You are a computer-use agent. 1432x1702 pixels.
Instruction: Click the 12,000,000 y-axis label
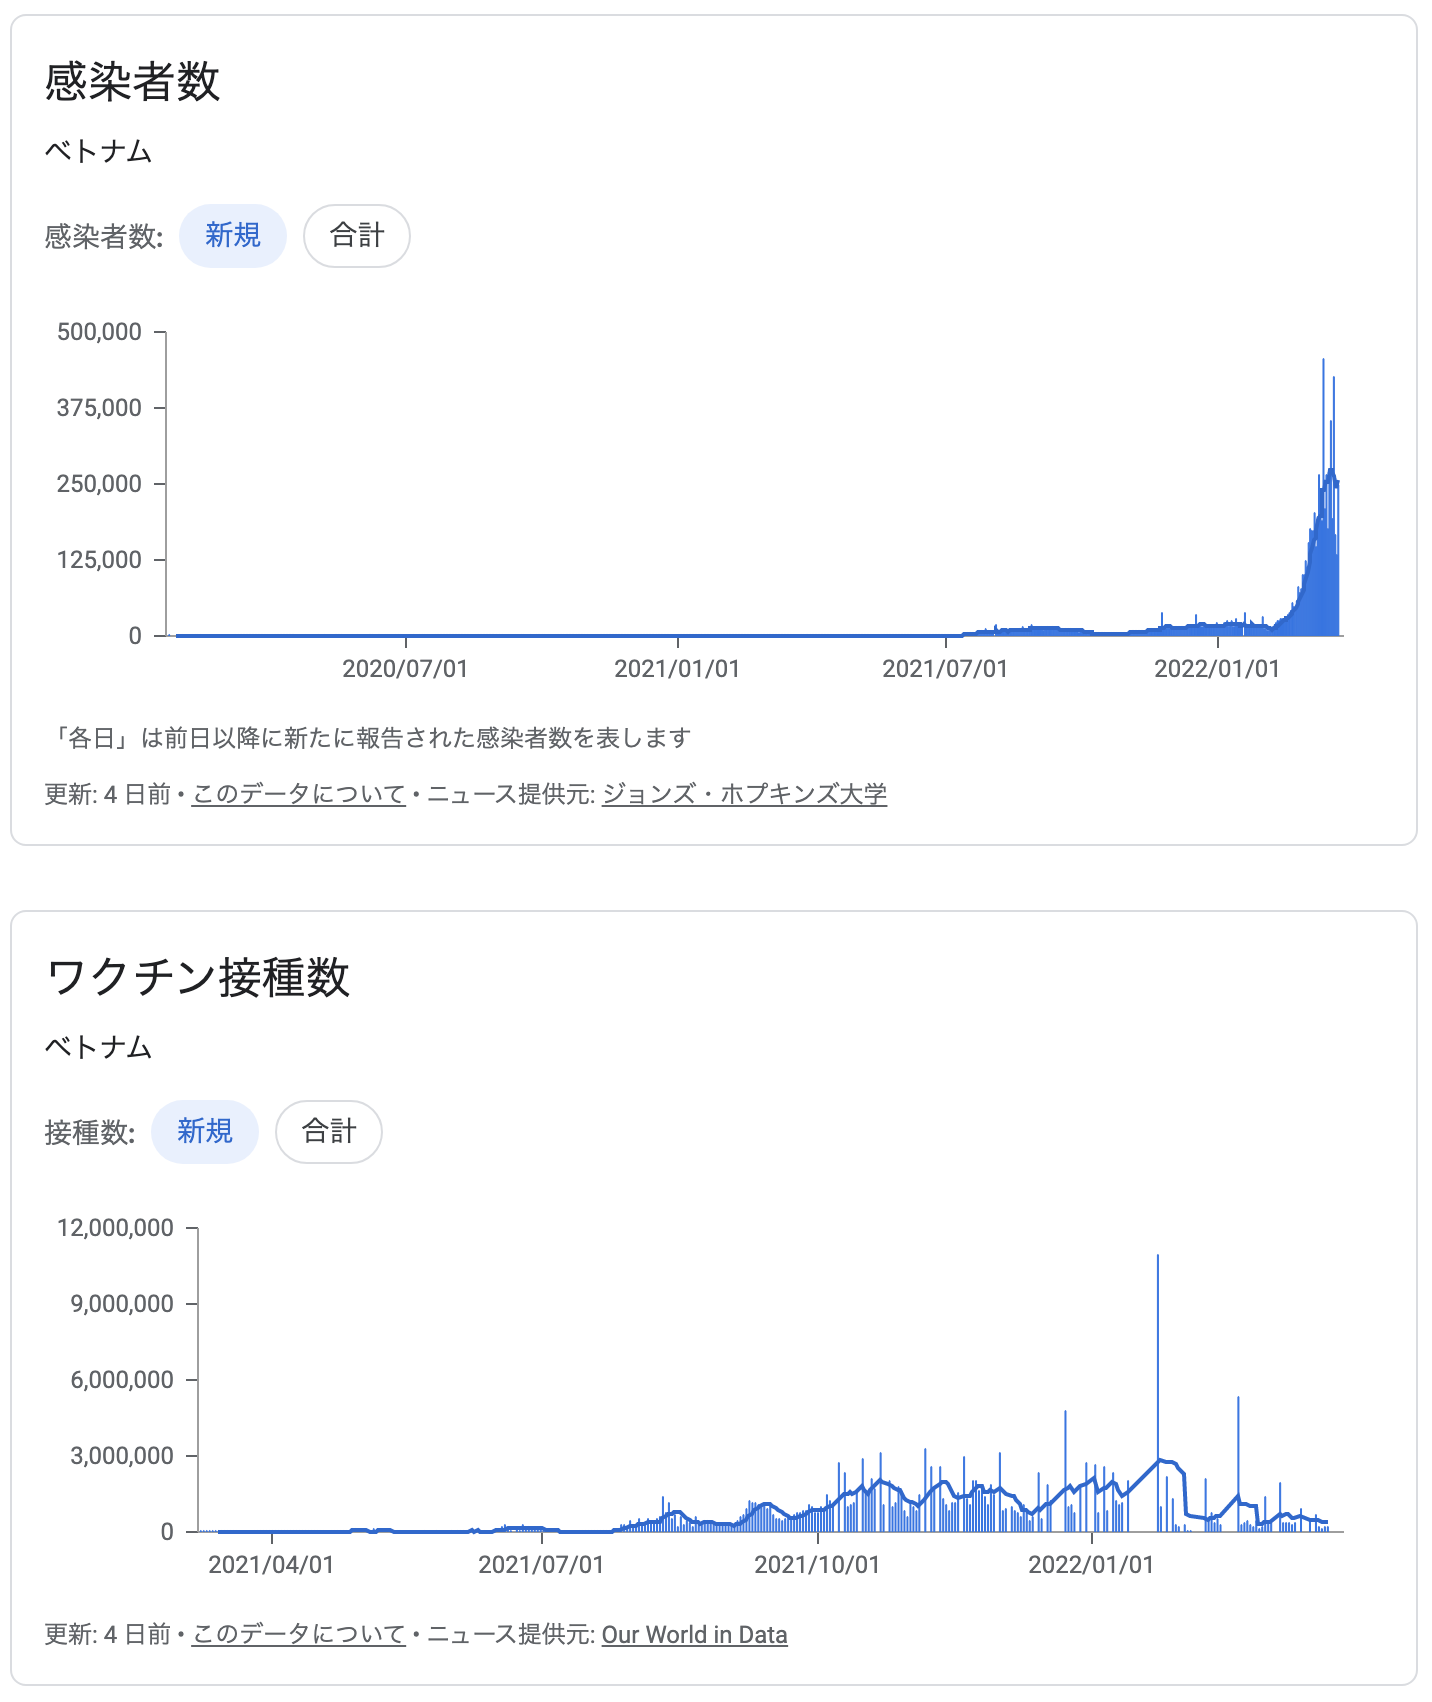click(115, 1228)
